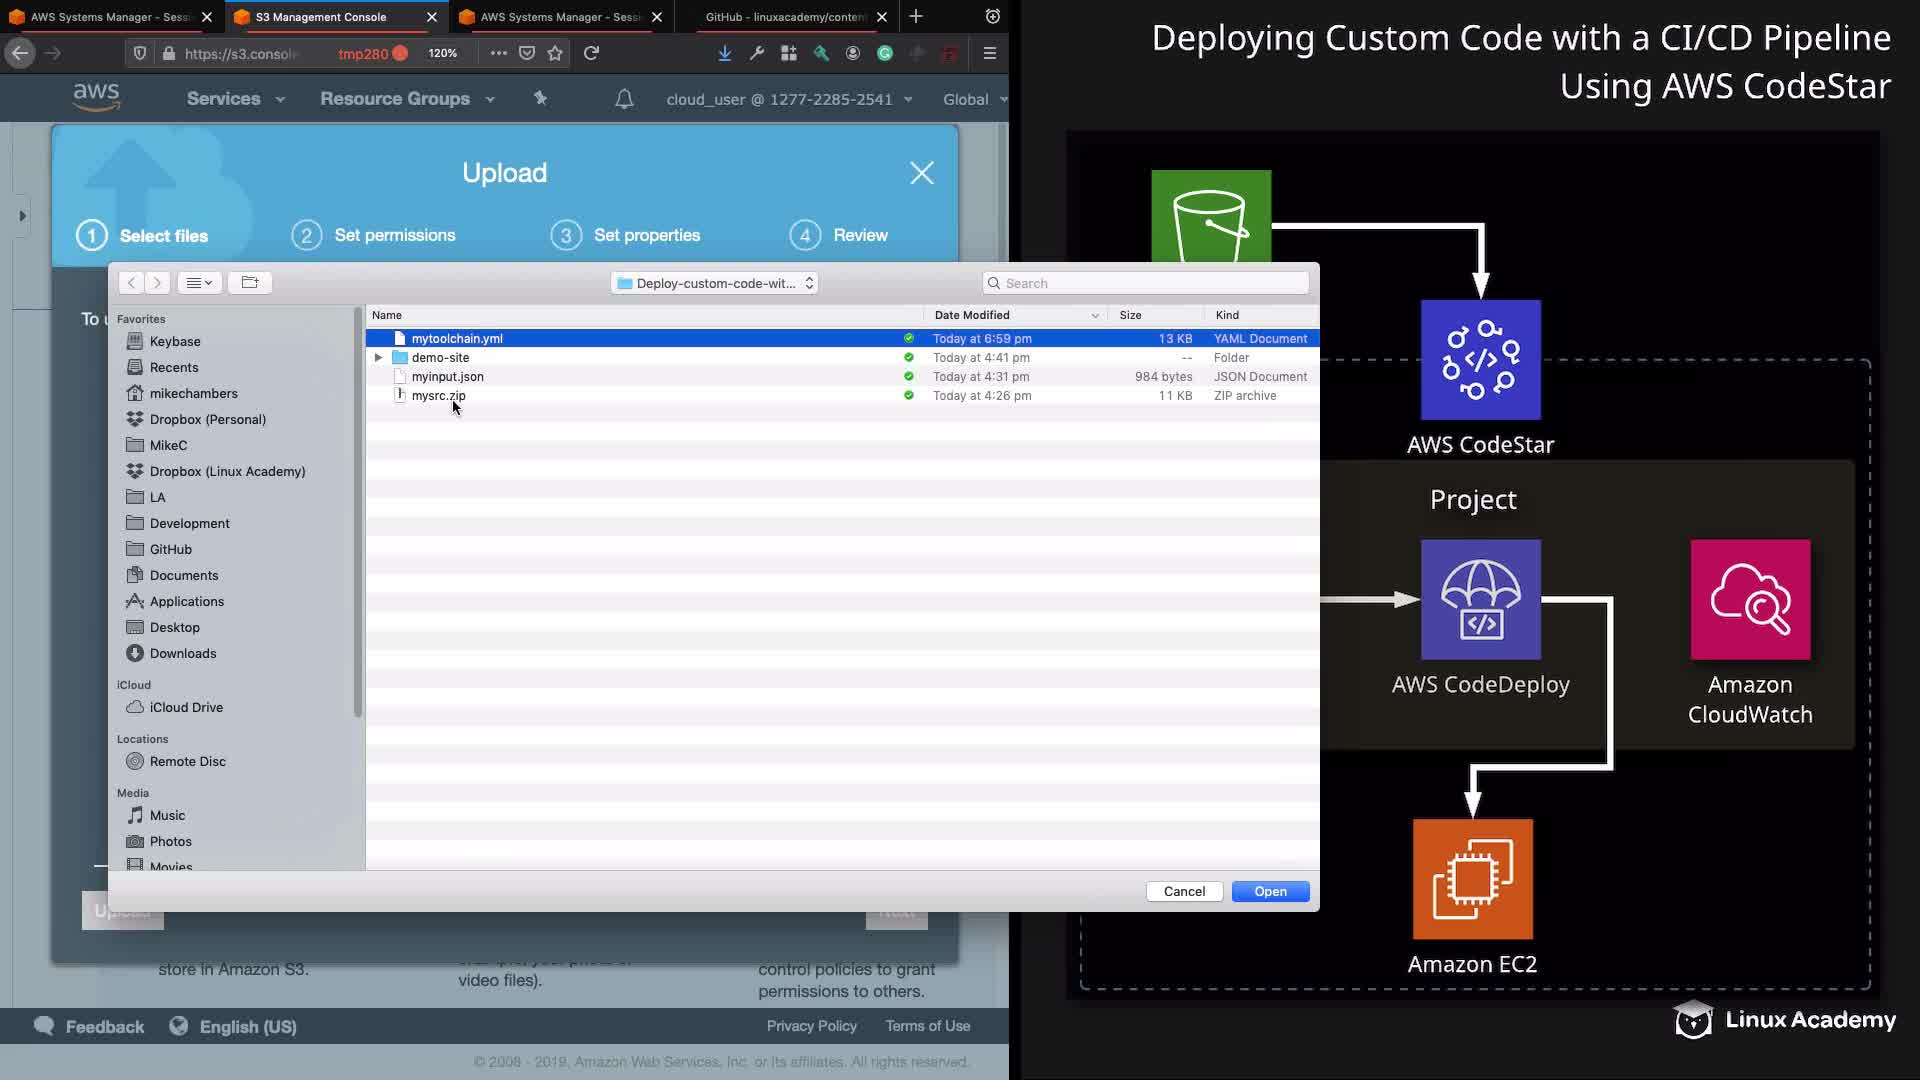The image size is (1920, 1080).
Task: Open the Firefox hamburger menu
Action: [990, 53]
